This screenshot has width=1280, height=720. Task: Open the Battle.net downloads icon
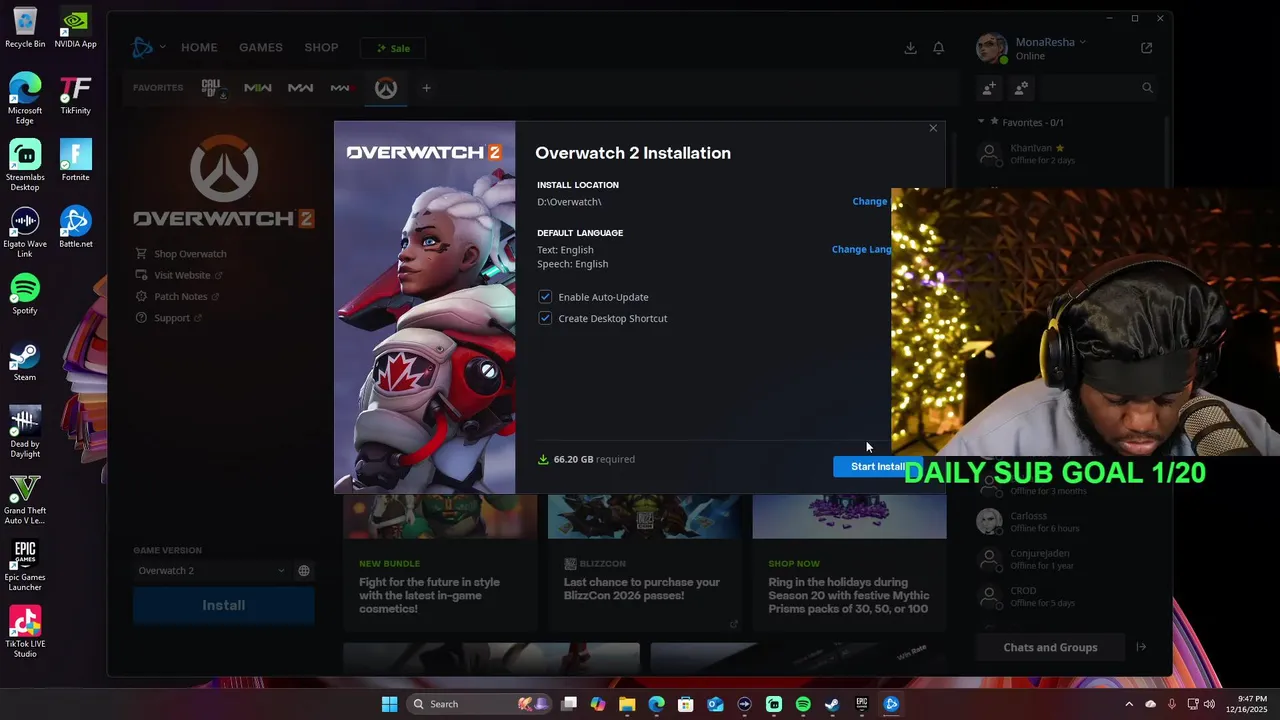910,48
